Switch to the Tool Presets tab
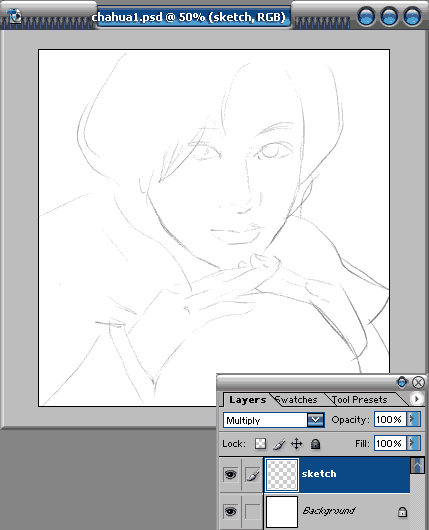The width and height of the screenshot is (429, 530). (359, 400)
